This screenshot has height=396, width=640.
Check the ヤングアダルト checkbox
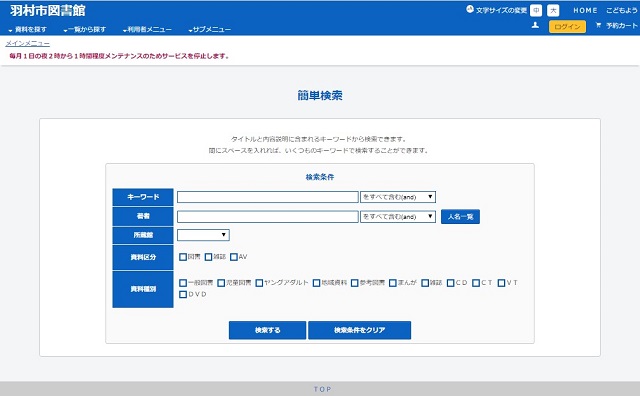click(259, 283)
